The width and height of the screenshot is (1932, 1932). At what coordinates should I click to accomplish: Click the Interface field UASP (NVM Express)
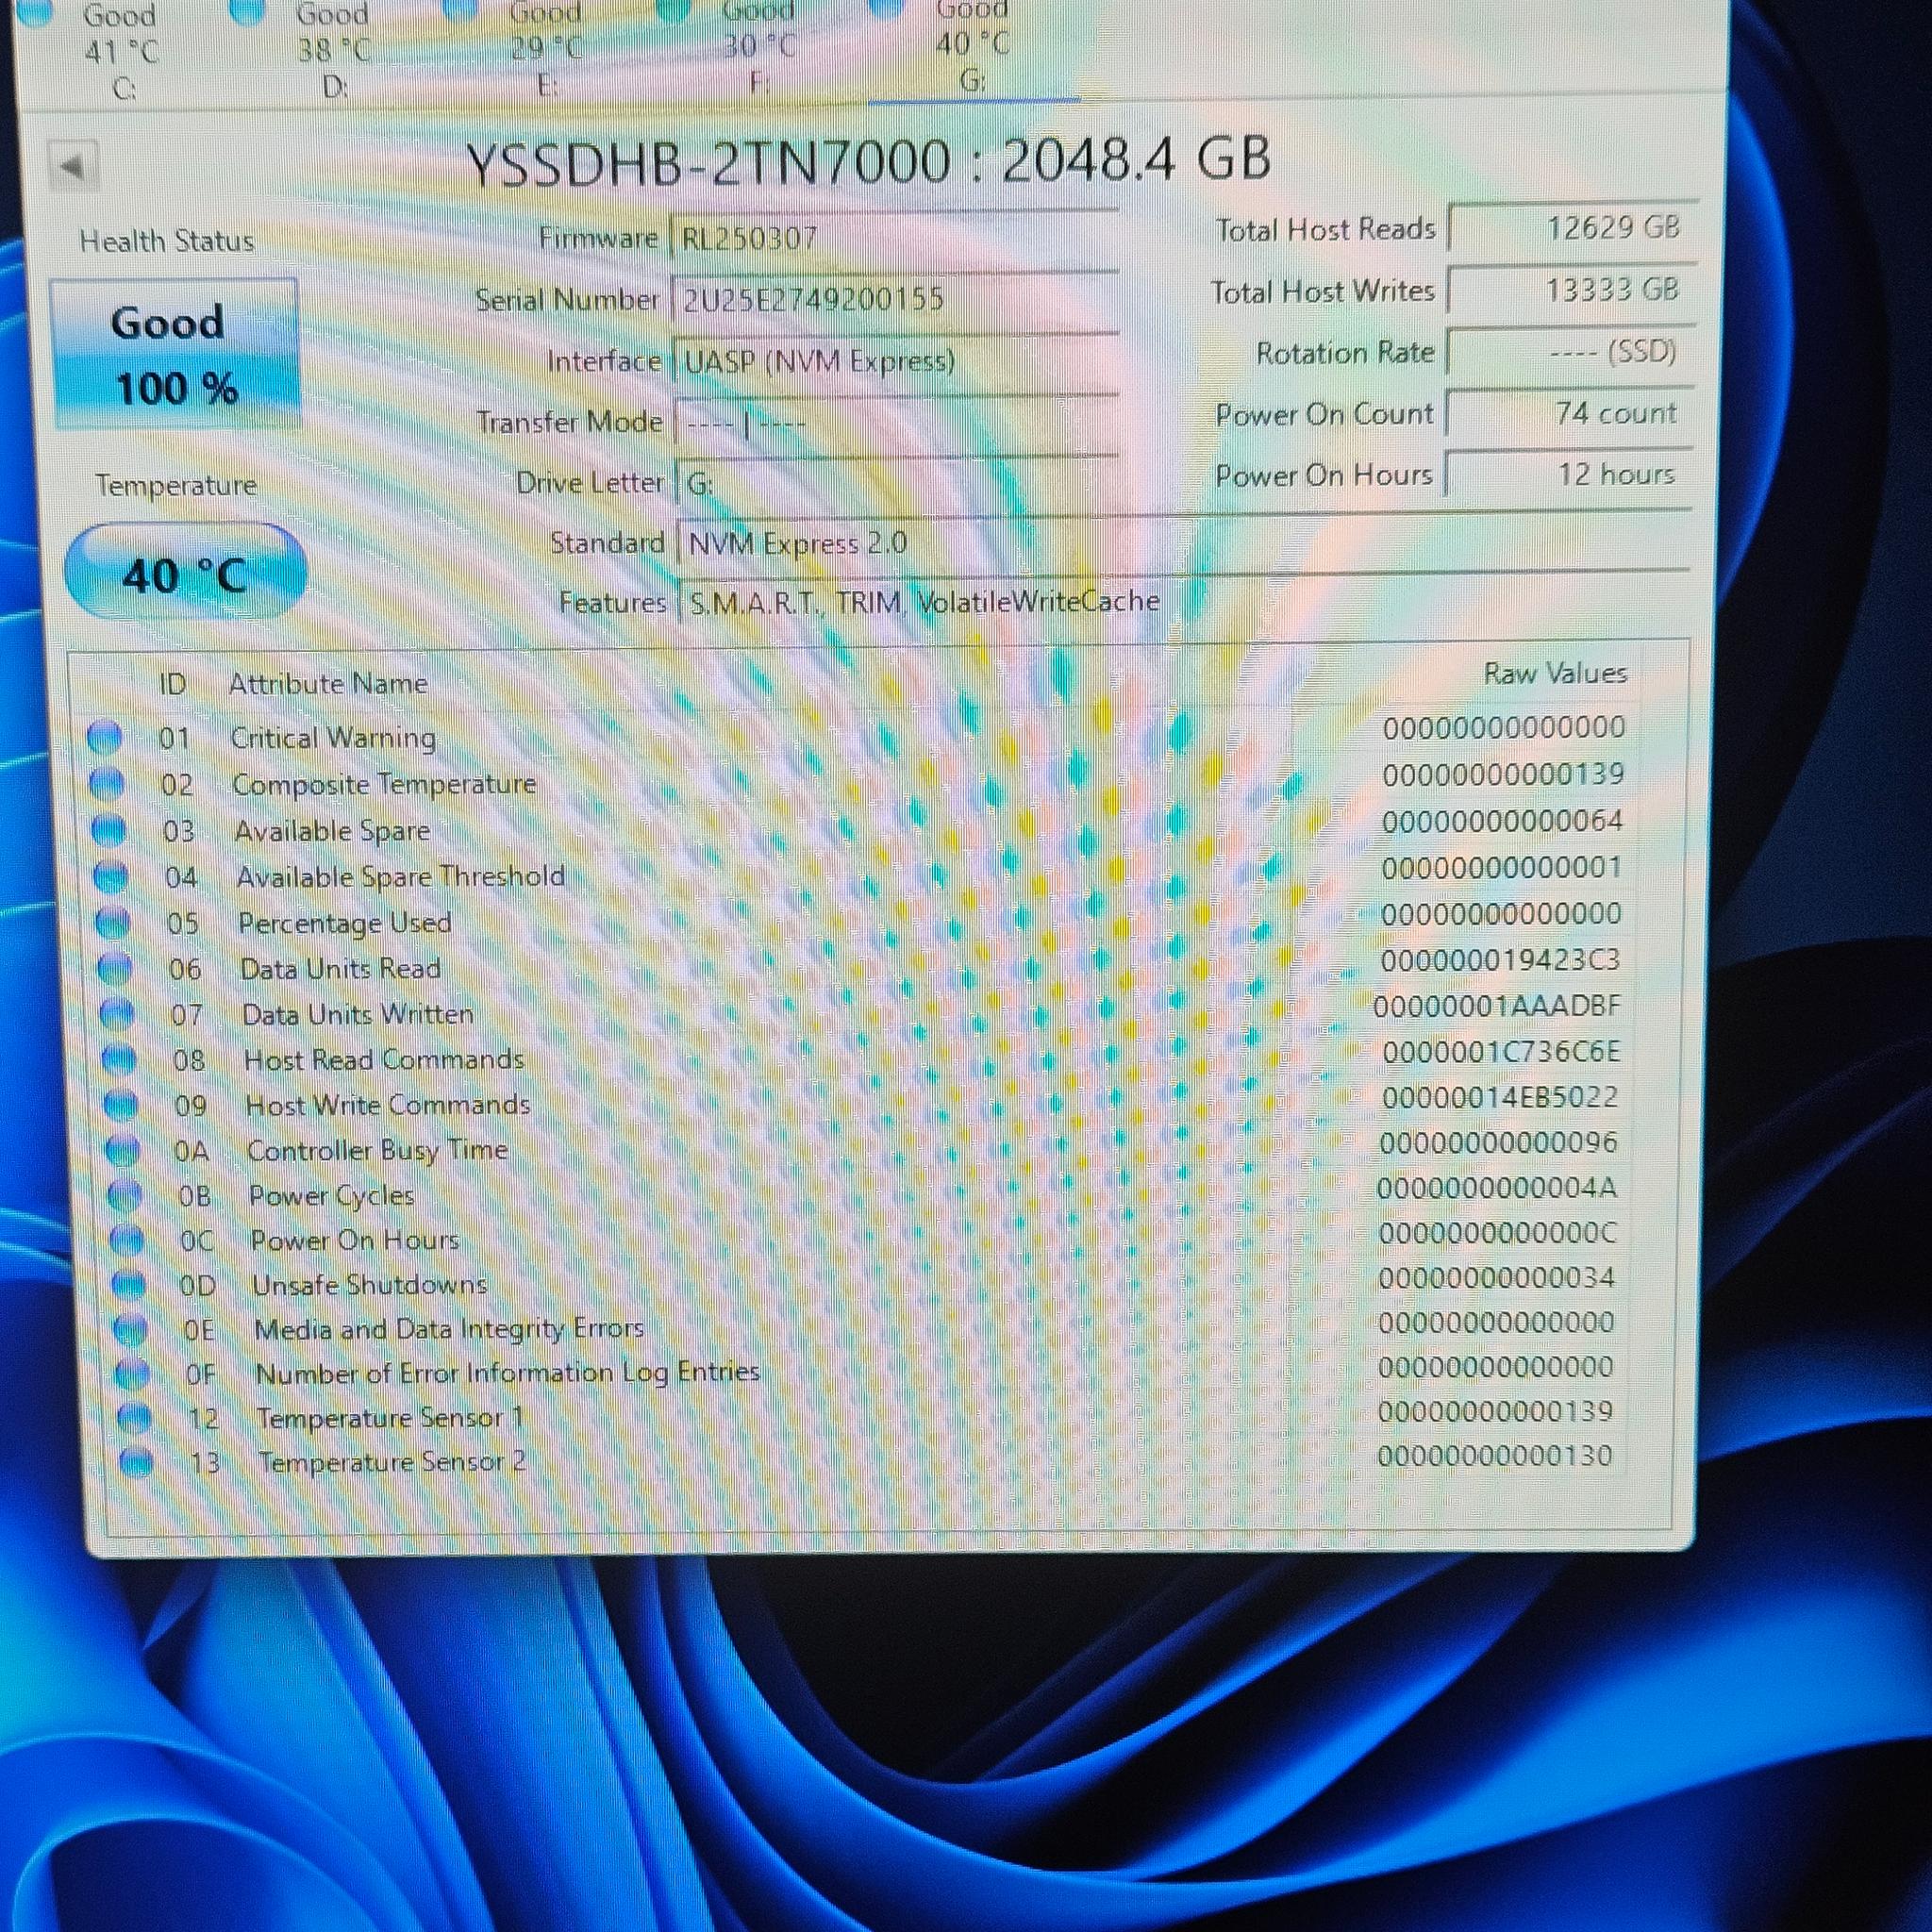pyautogui.click(x=896, y=361)
